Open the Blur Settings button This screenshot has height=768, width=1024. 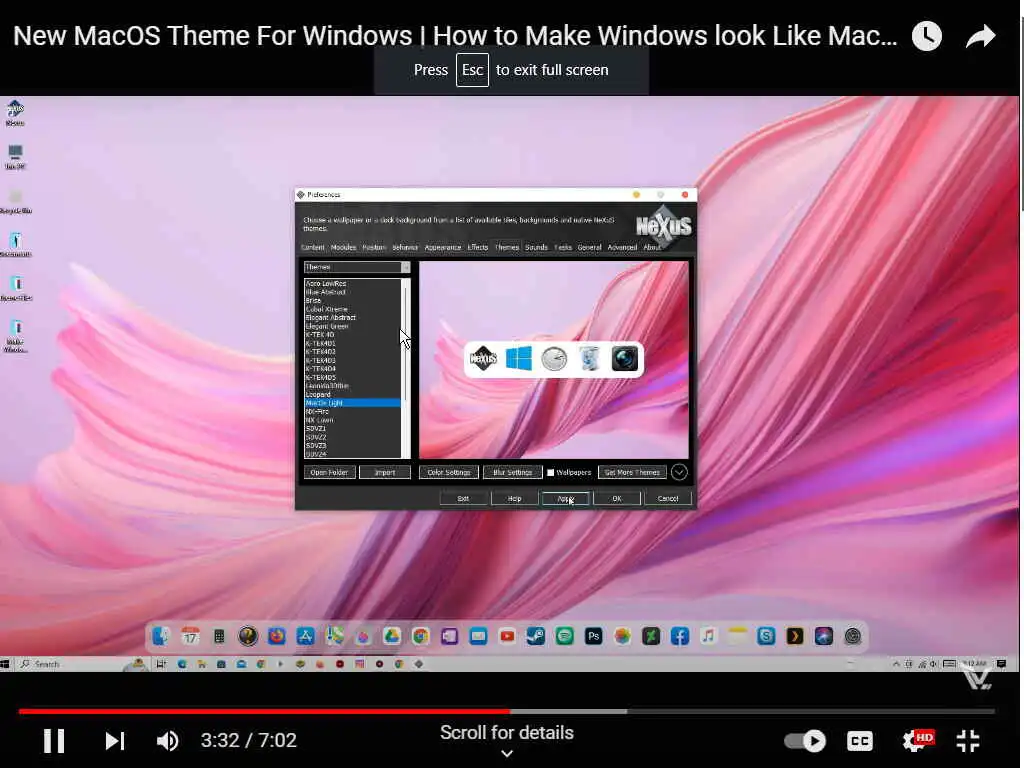[x=513, y=472]
